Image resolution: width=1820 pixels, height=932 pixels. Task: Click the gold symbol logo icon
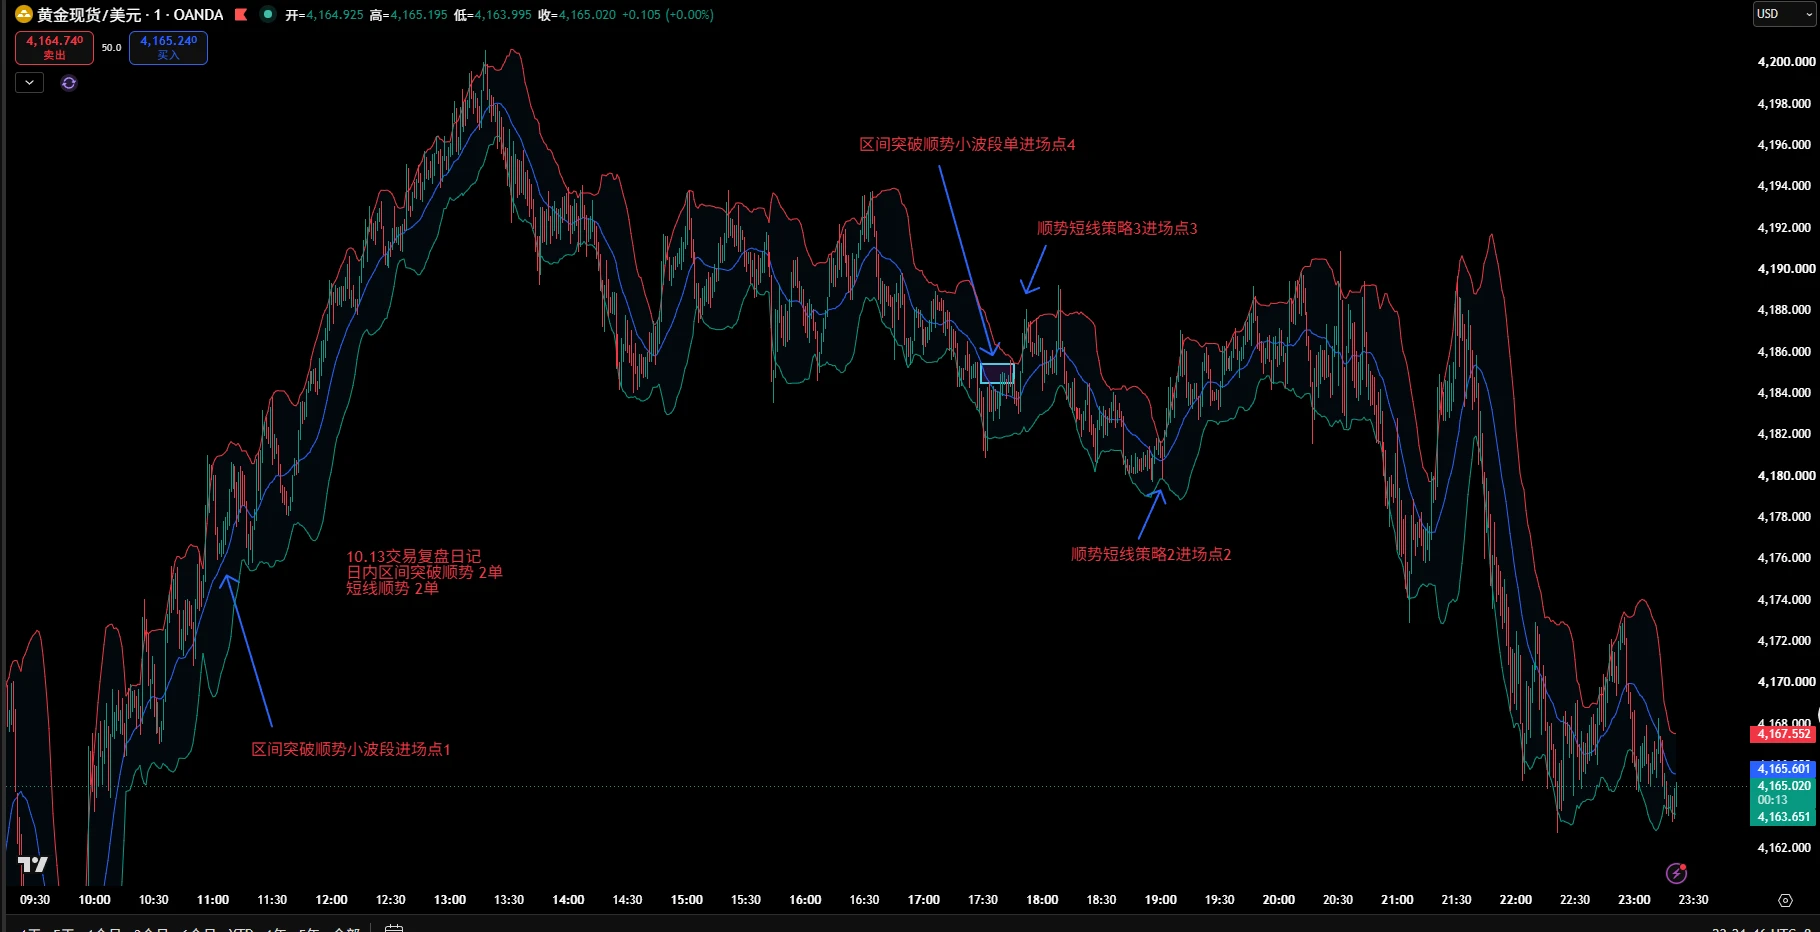pyautogui.click(x=24, y=14)
